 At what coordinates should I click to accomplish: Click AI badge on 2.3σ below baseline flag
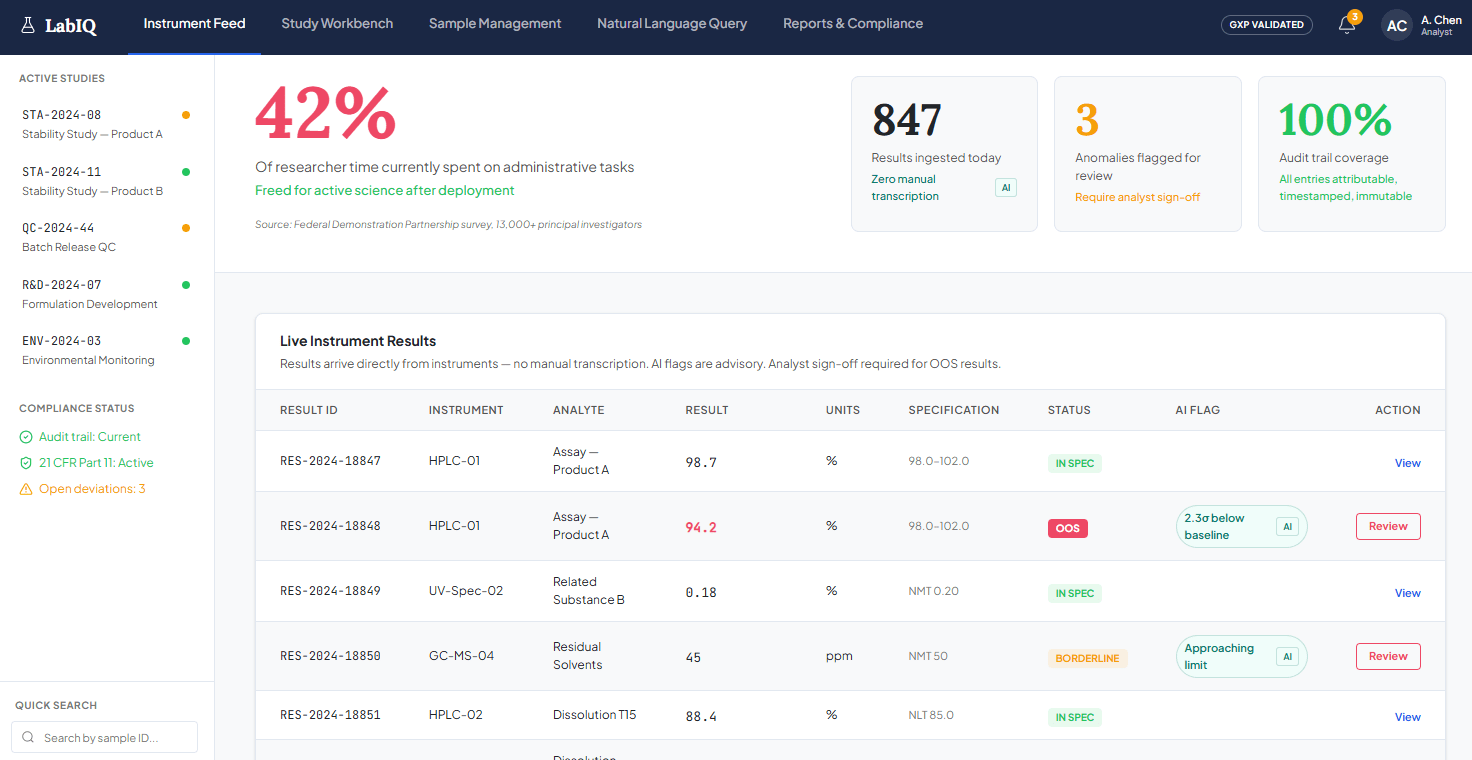point(1287,527)
